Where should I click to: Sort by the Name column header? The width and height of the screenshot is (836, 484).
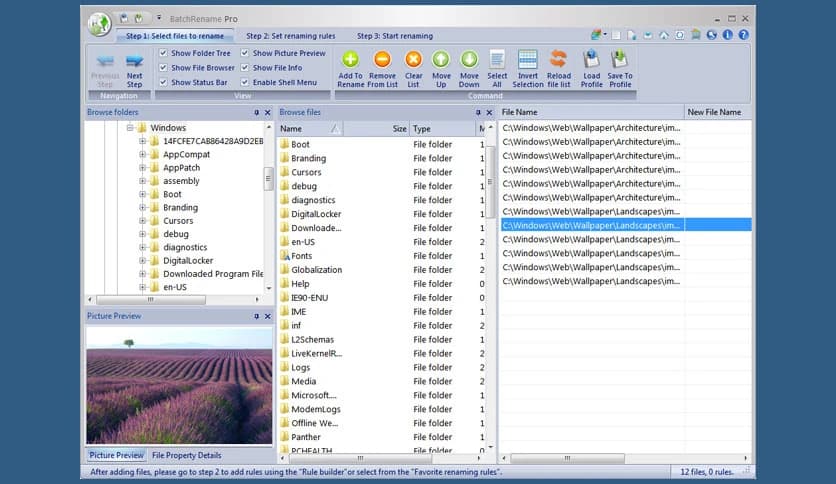pos(310,128)
